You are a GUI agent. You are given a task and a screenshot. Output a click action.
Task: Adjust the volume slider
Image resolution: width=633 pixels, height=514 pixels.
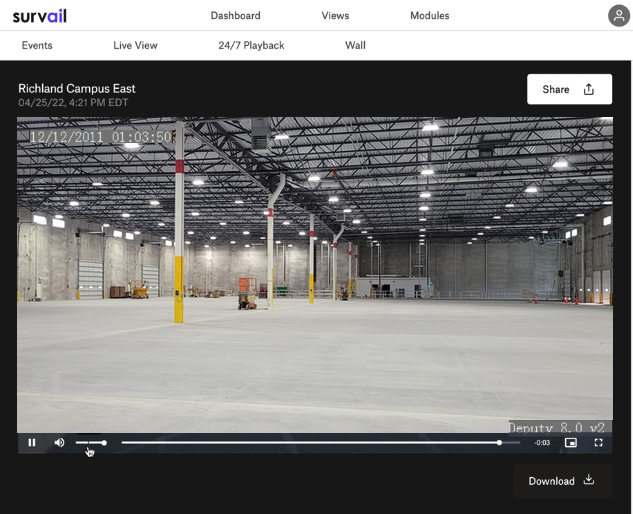pyautogui.click(x=91, y=443)
